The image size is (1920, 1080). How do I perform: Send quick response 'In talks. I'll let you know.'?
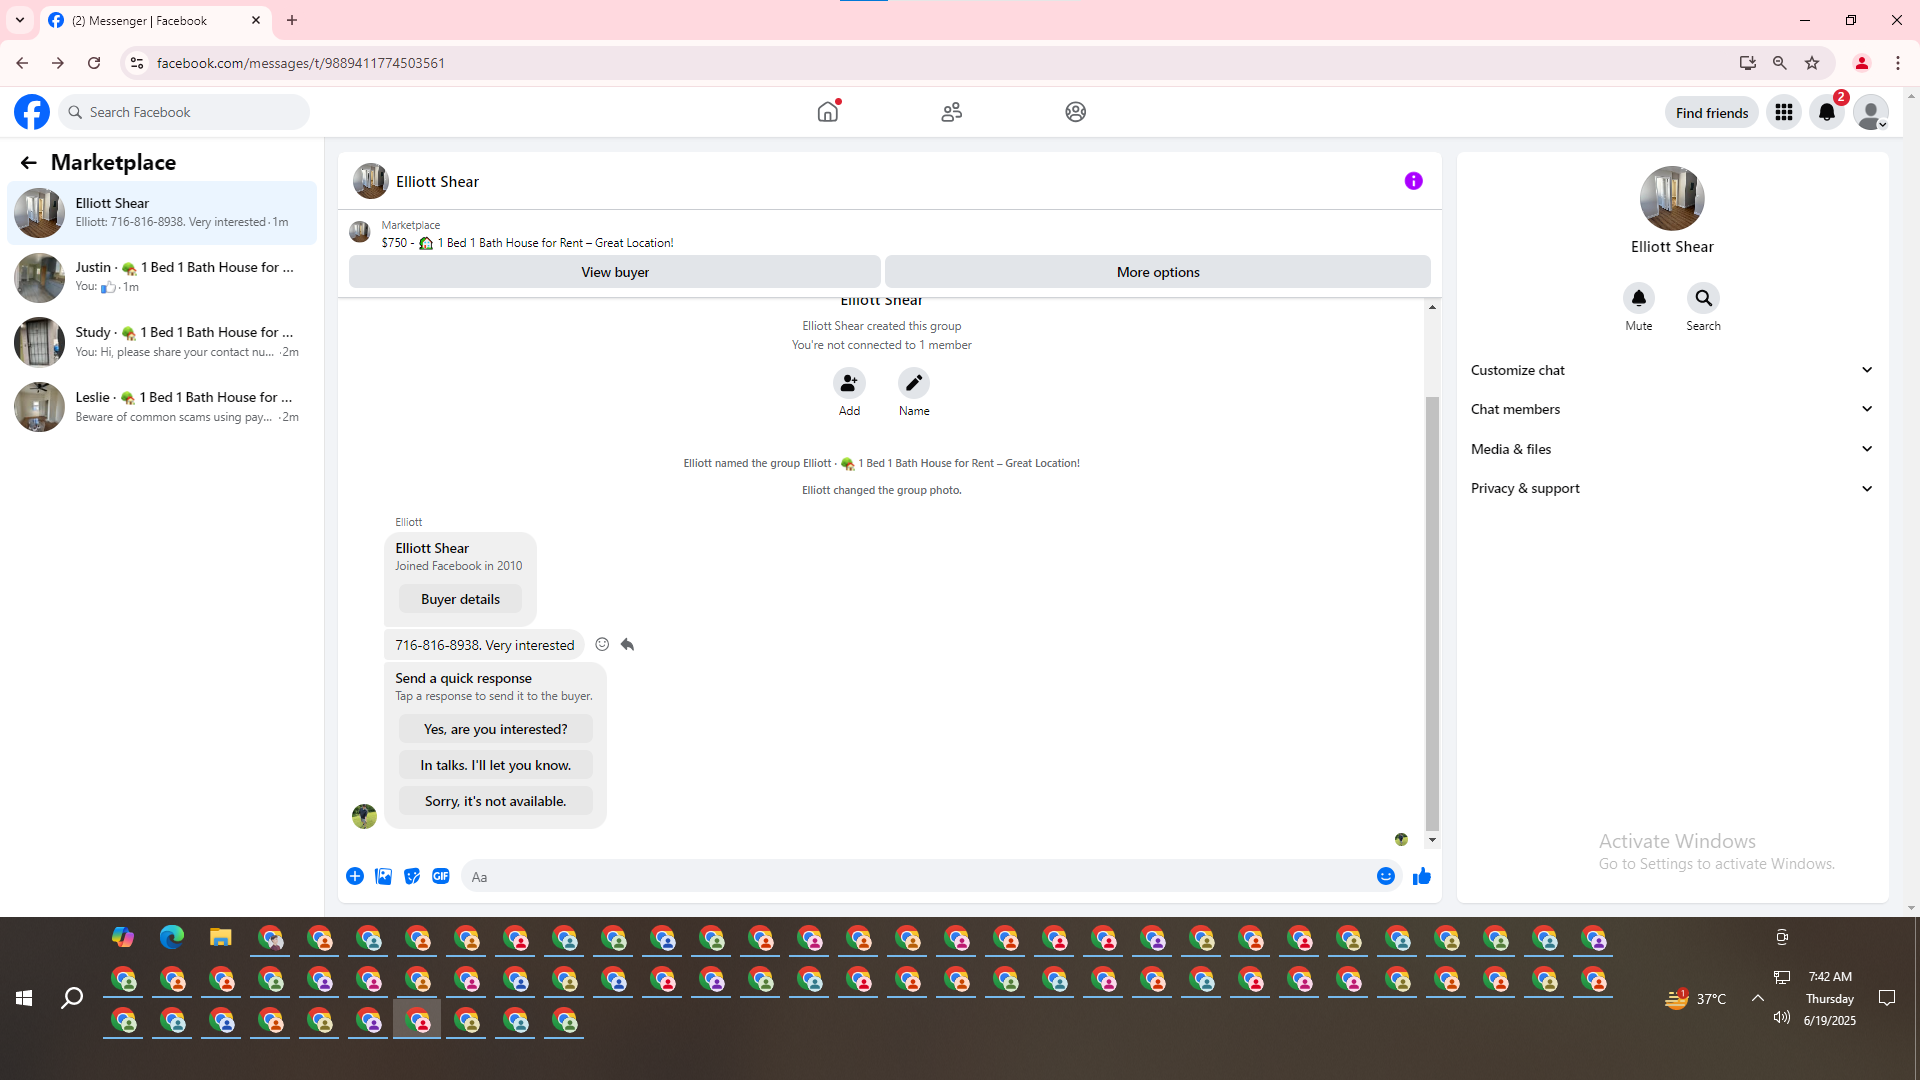click(496, 765)
